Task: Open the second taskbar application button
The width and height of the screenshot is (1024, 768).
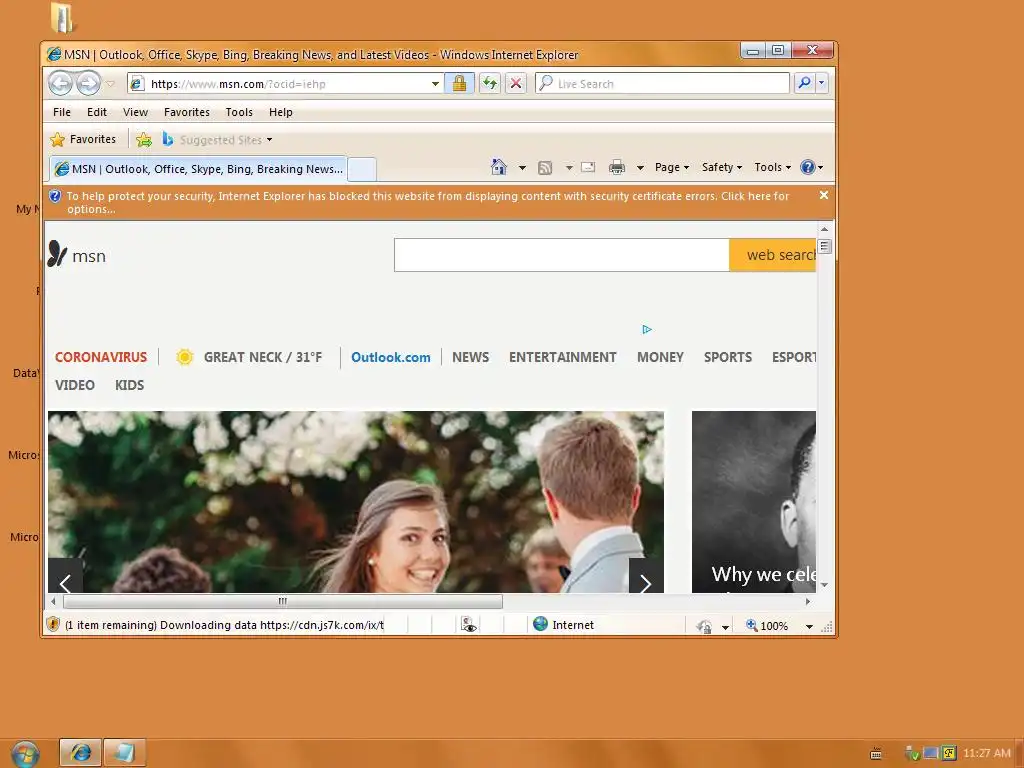Action: (124, 753)
